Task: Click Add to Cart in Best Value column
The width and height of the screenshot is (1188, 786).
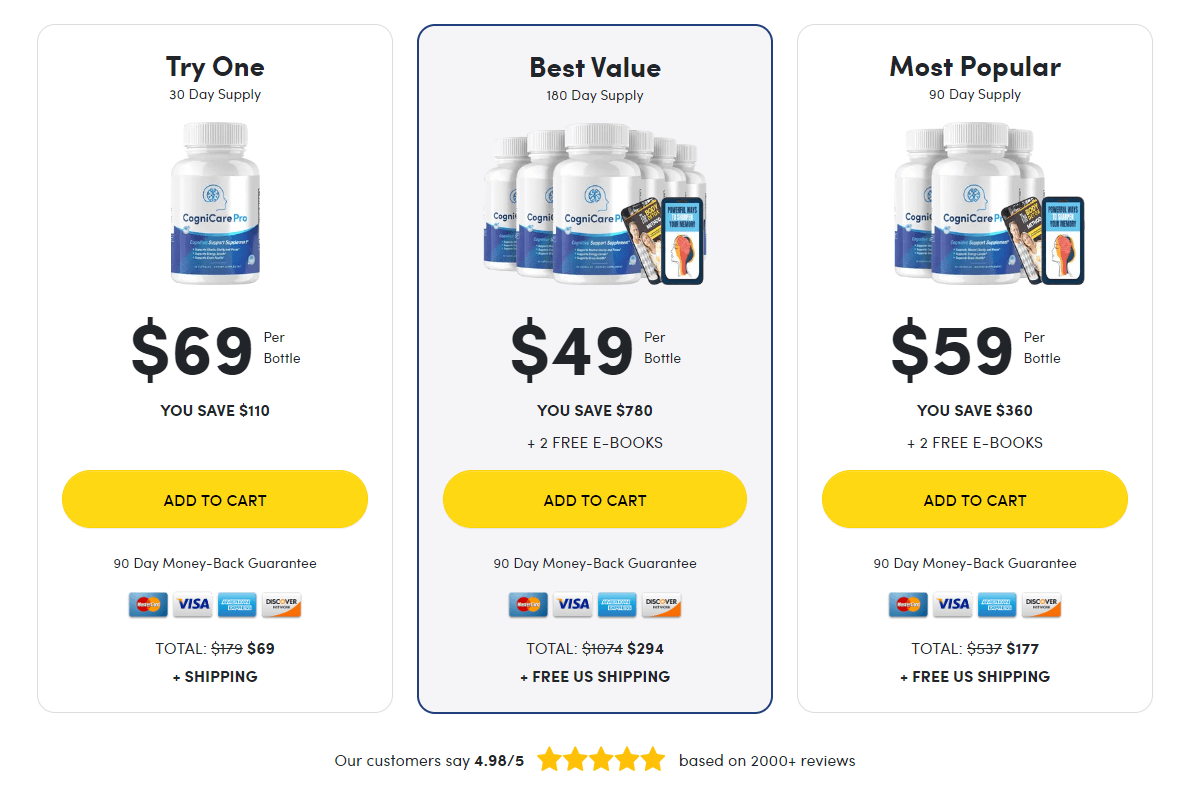Action: point(595,499)
